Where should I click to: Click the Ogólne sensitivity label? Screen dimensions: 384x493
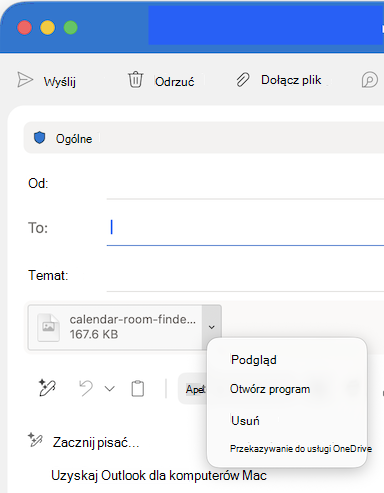74,139
